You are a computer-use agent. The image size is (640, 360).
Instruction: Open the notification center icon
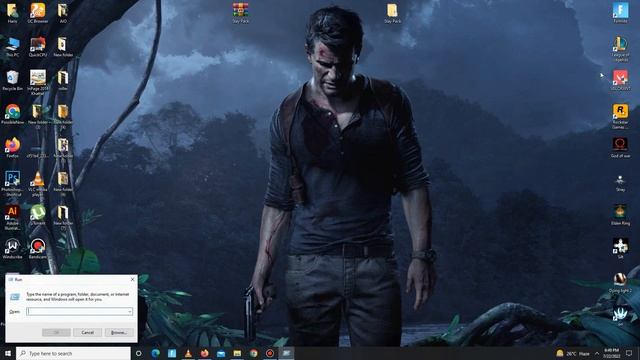tap(629, 353)
